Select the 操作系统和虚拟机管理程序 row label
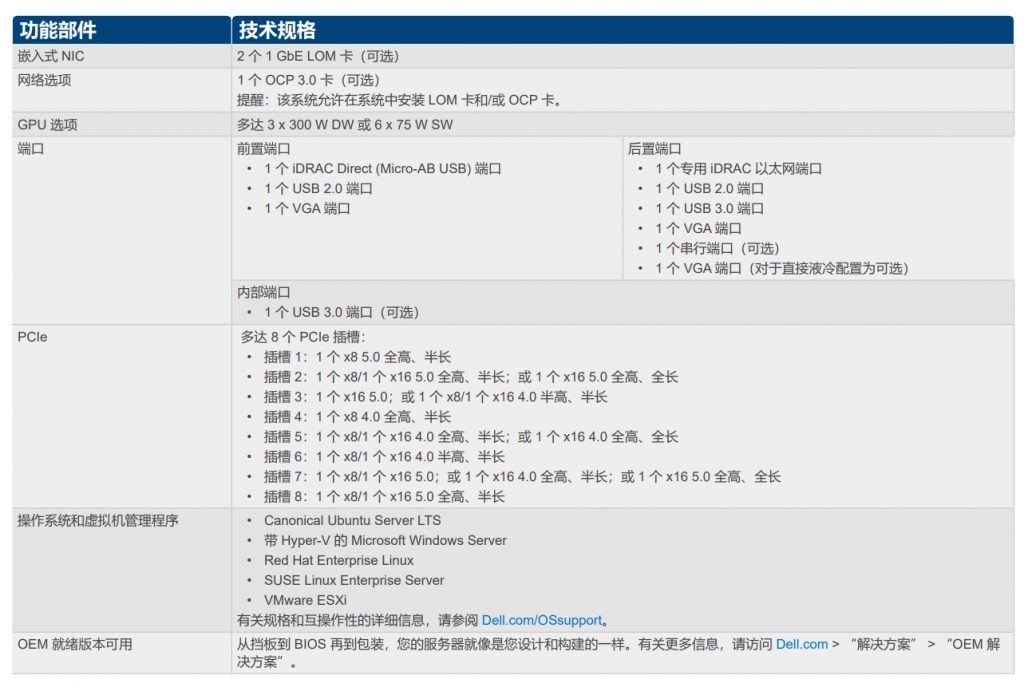 pos(98,521)
